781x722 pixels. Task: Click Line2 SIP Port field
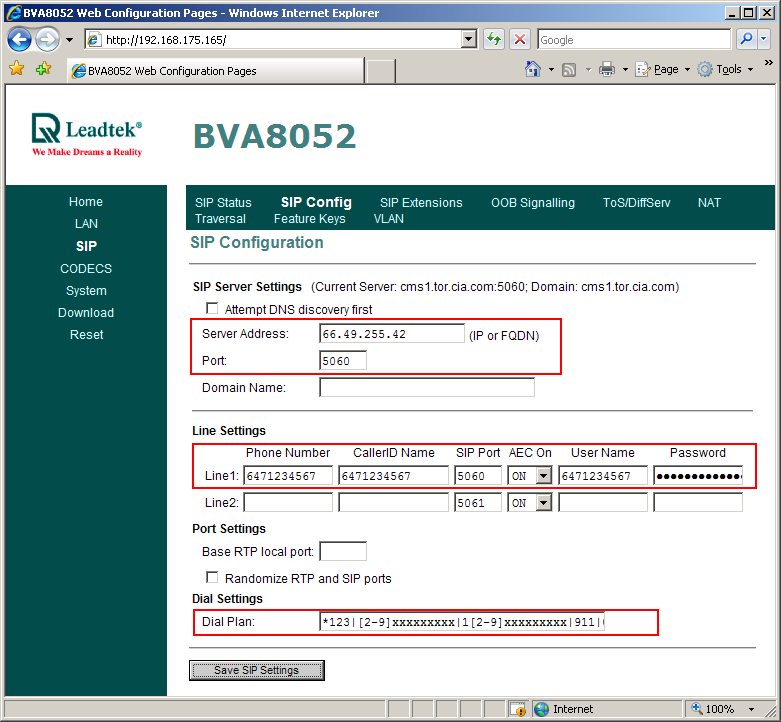[478, 502]
